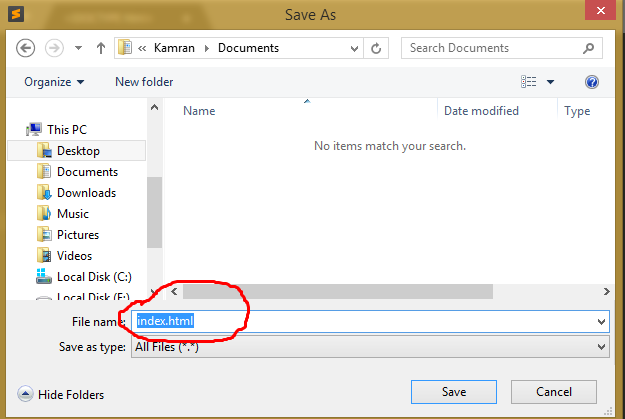Select Local Disk (C:) drive
Screen dimensions: 625x419
[x=93, y=277]
